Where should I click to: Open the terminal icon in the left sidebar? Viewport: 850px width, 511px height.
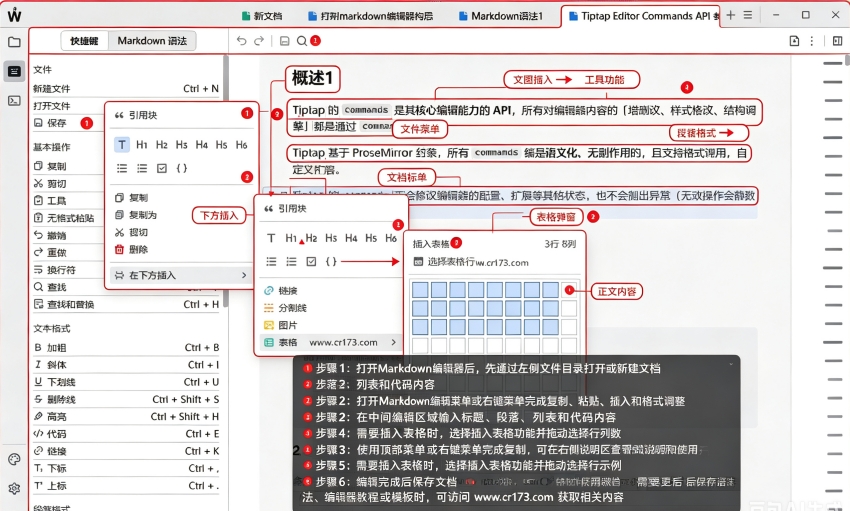click(14, 101)
